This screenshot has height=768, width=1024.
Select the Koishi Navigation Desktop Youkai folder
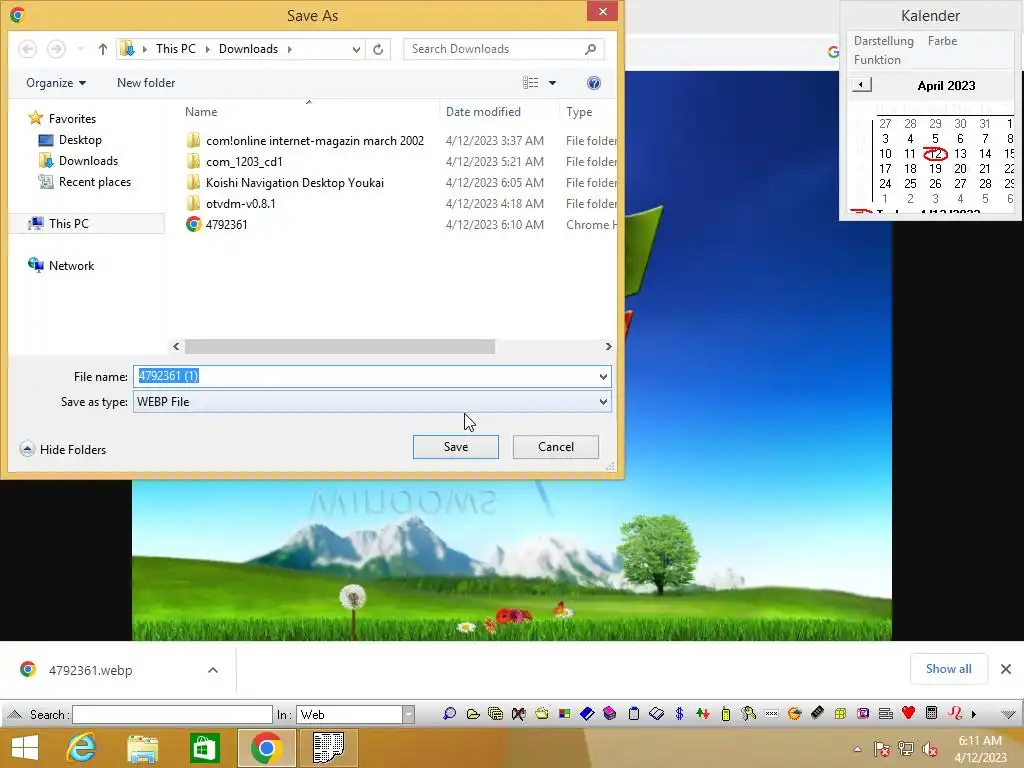point(295,182)
